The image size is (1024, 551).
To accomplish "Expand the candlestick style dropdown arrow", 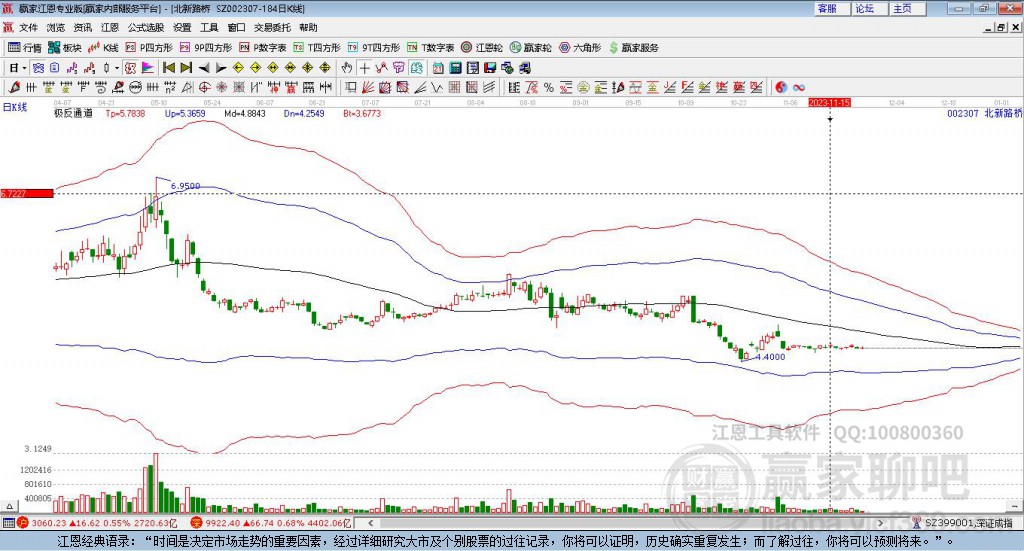I will point(117,68).
